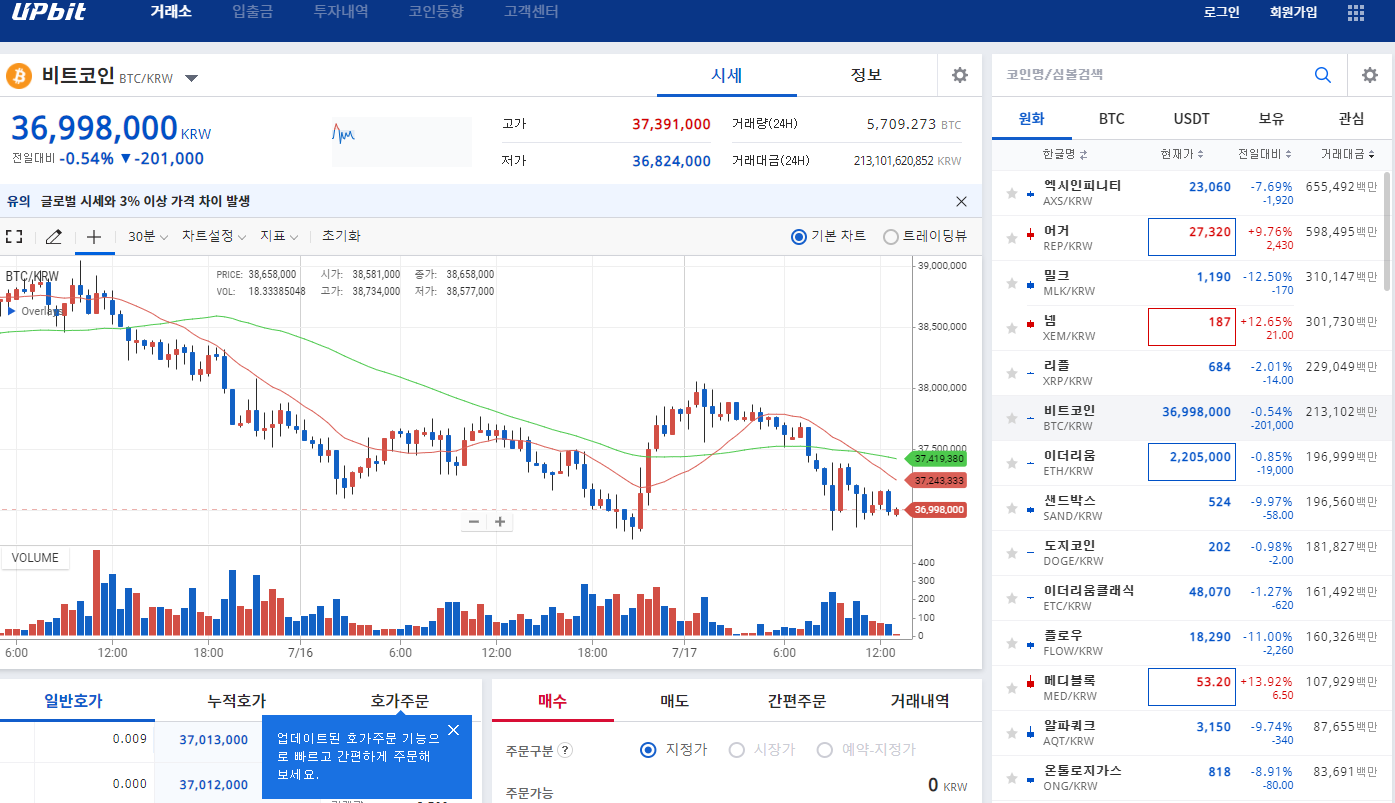
Task: Switch to the 정보 tab
Action: coord(866,75)
